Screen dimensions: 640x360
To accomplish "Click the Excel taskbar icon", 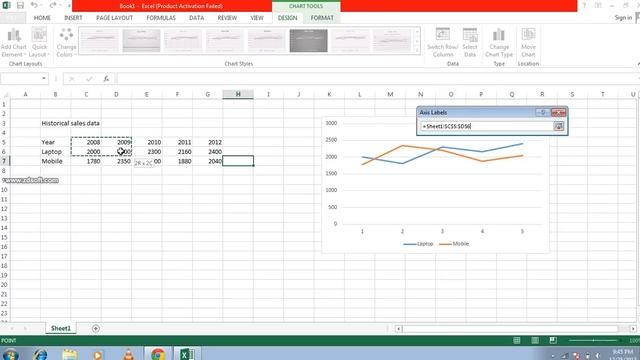I will pos(187,354).
